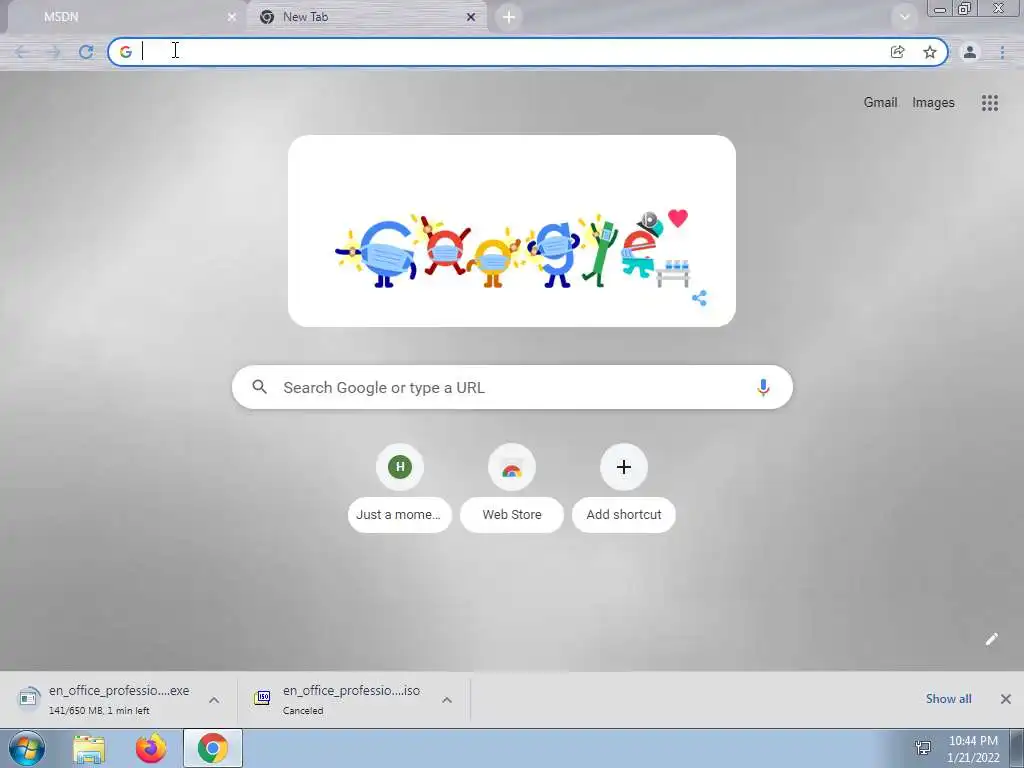Open the Windows Start menu
Image resolution: width=1024 pixels, height=768 pixels.
[x=26, y=748]
